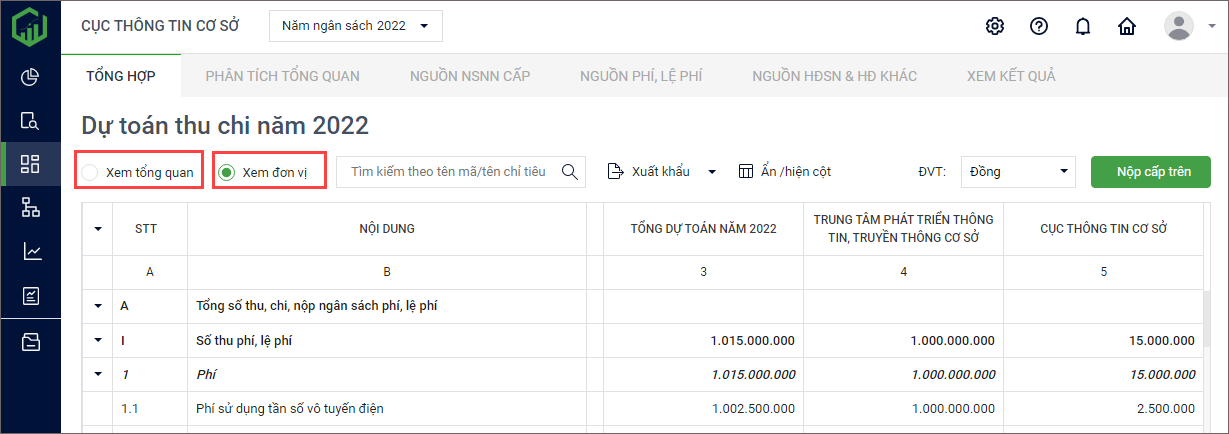1229x434 pixels.
Task: Open the 'Năm ngân sách 2022' dropdown
Action: (355, 26)
